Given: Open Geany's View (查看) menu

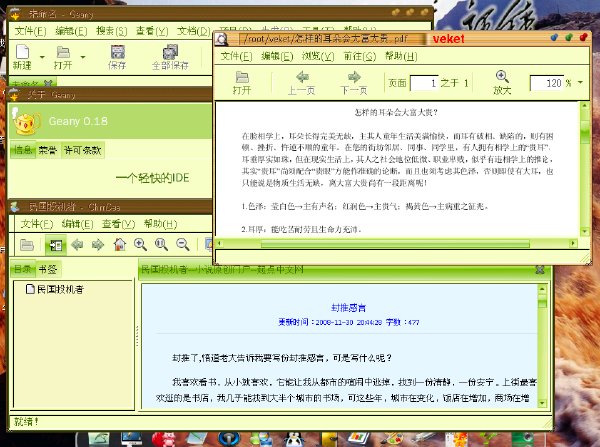Looking at the screenshot, I should (152, 31).
